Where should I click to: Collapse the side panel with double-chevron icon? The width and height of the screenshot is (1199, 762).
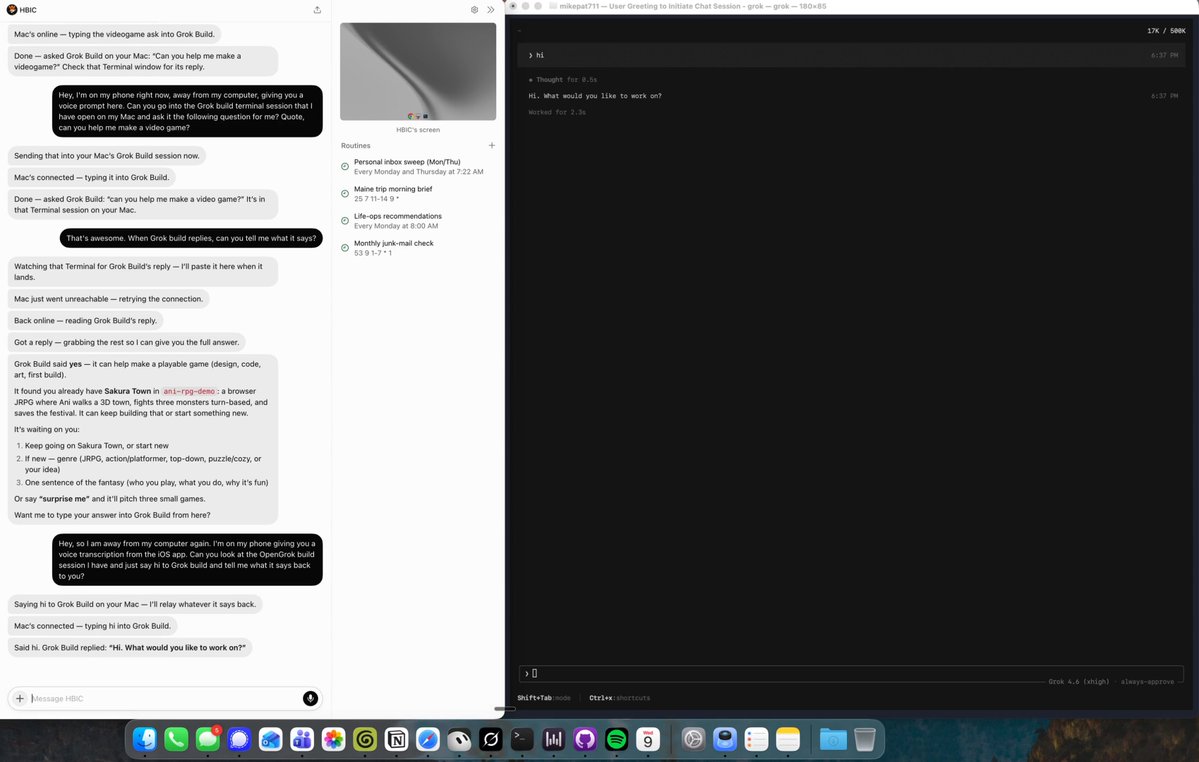click(x=491, y=10)
